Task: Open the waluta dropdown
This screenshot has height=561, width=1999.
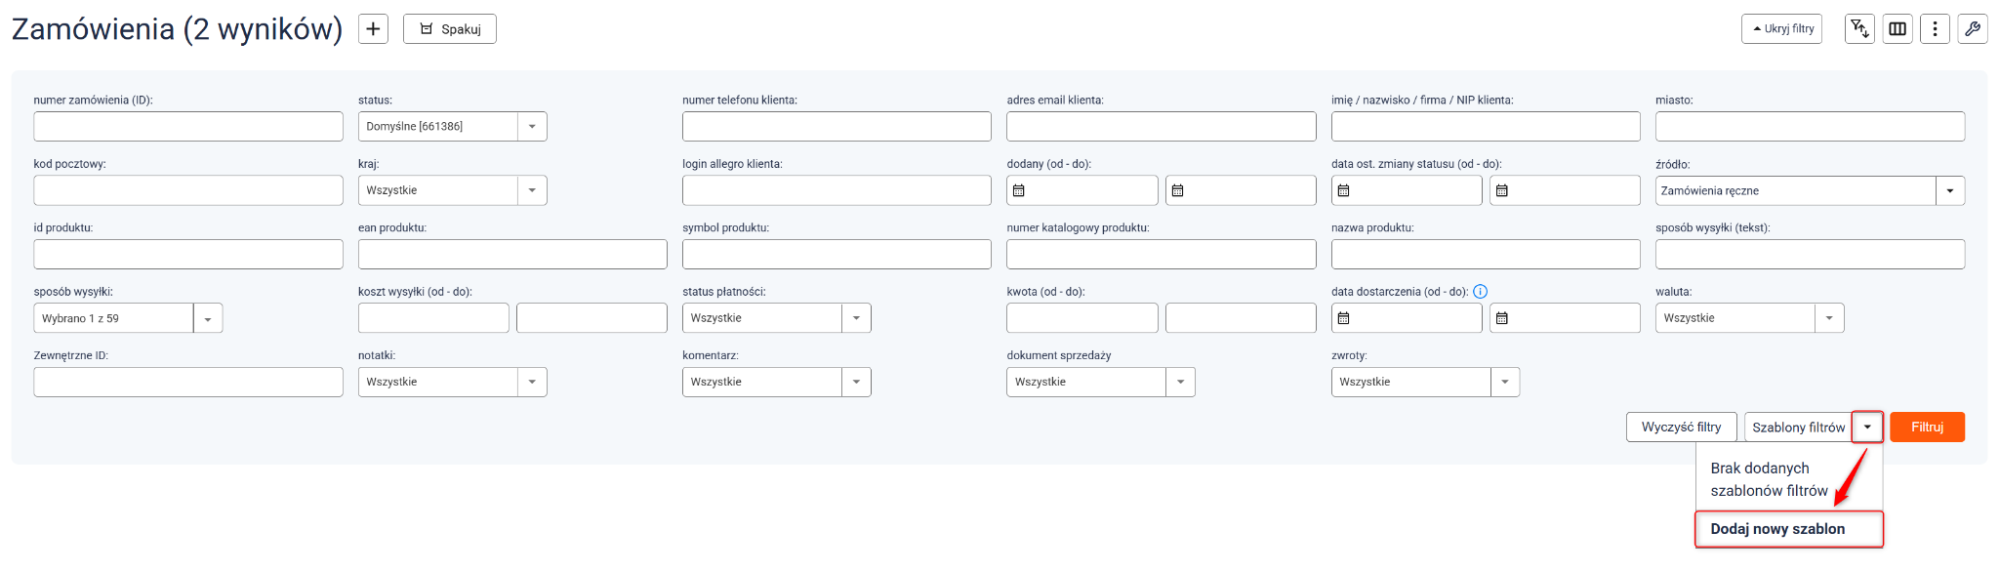Action: pyautogui.click(x=1829, y=318)
